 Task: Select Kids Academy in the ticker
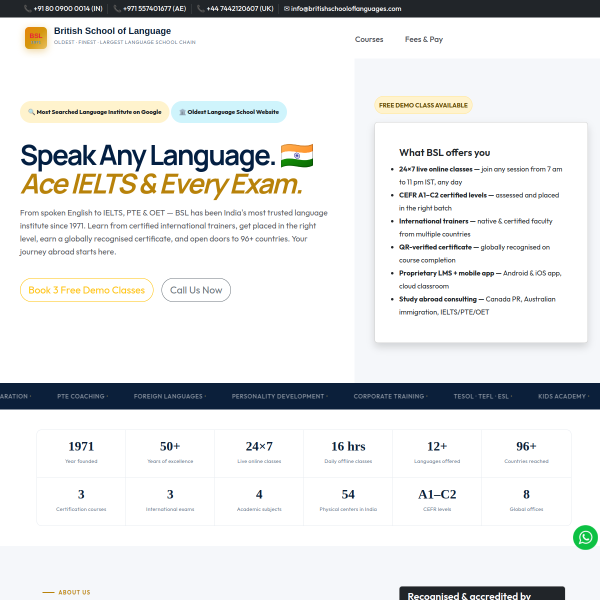click(x=562, y=396)
